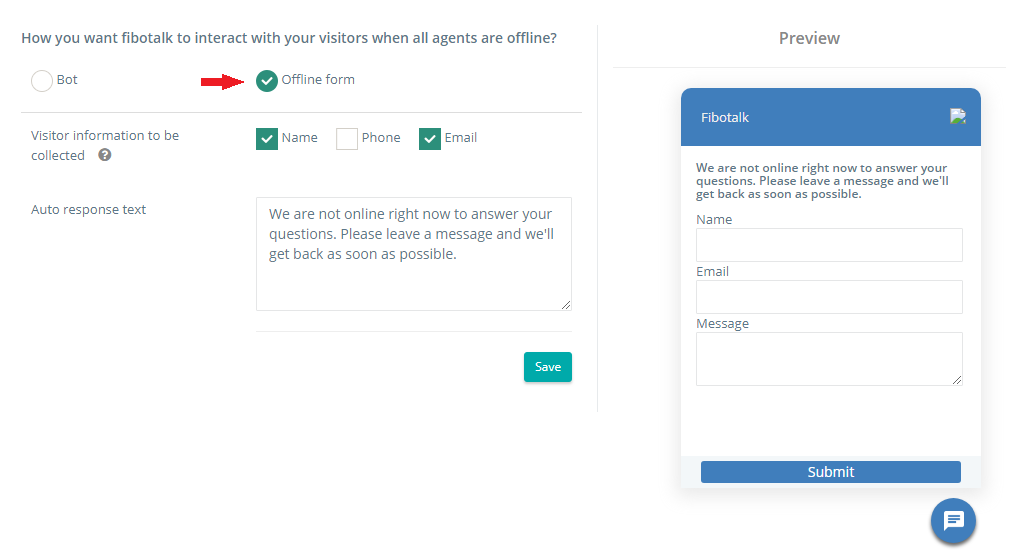
Task: Click the Message box resize handle
Action: (957, 380)
